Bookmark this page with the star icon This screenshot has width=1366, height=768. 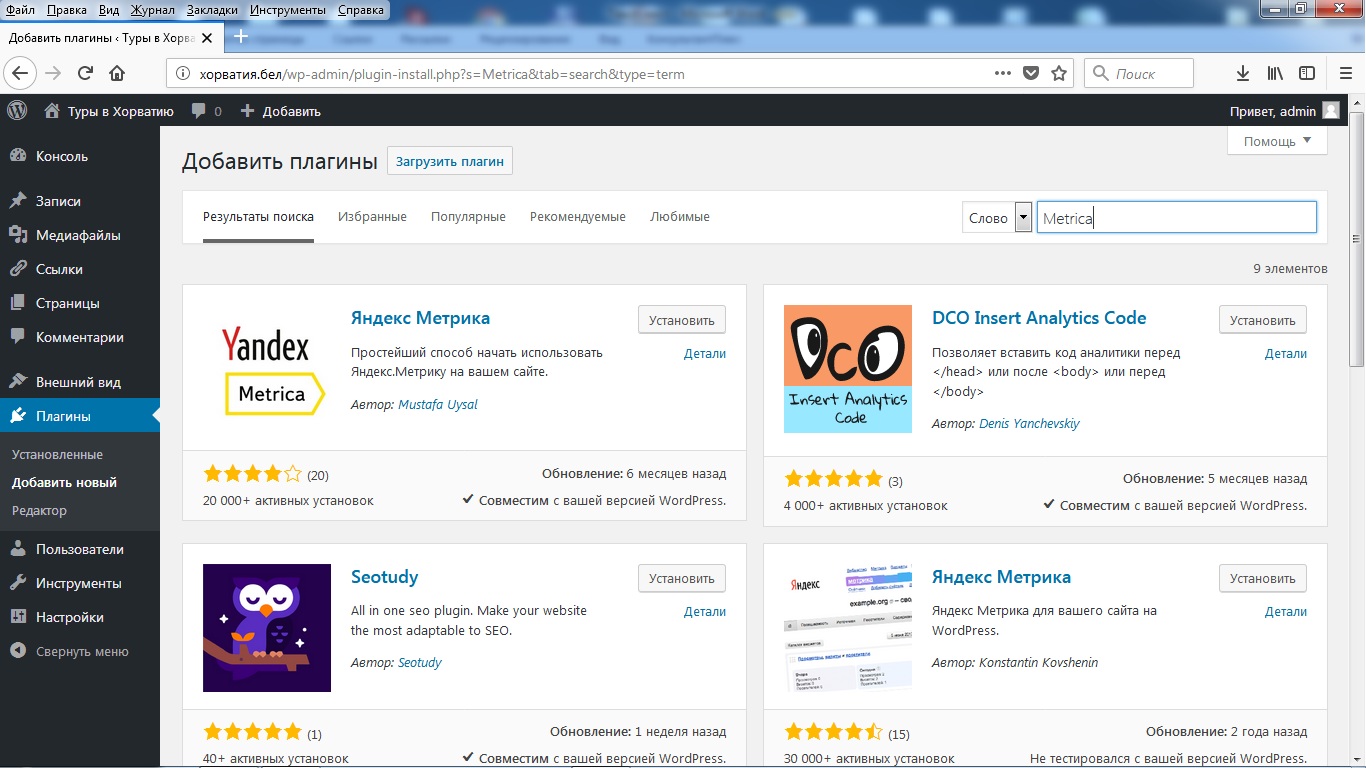pos(1059,73)
